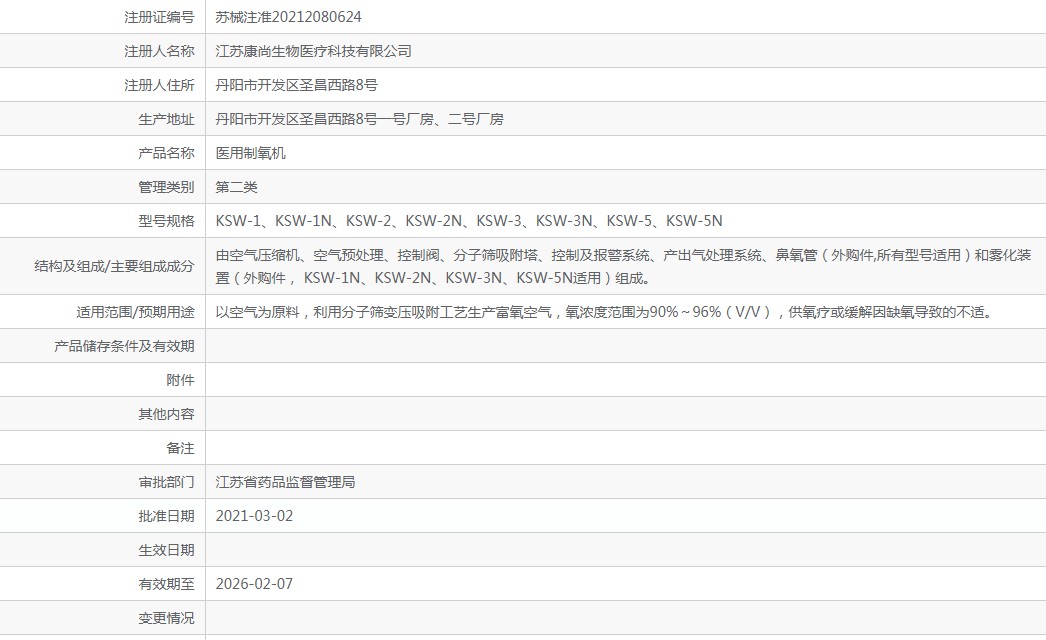
Task: Click the 产品储存条件及有效期 label
Action: (x=124, y=346)
